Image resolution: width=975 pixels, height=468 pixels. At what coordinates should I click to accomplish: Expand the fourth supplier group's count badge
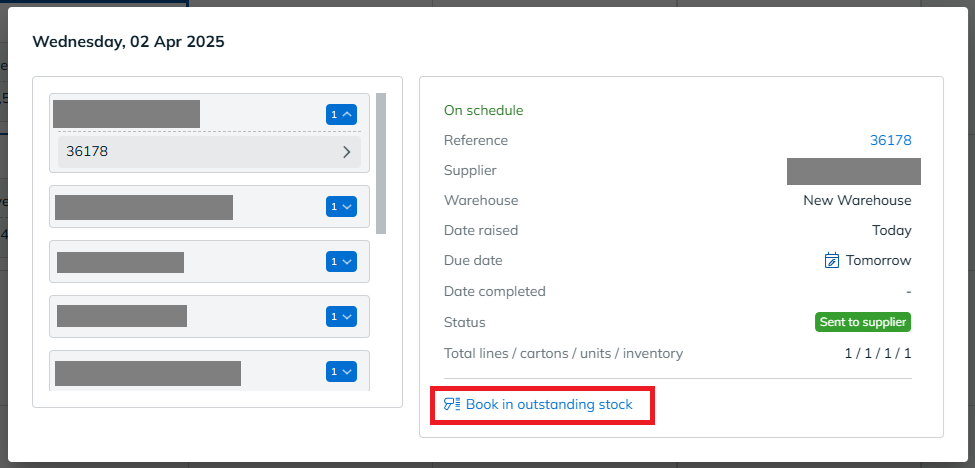click(341, 316)
